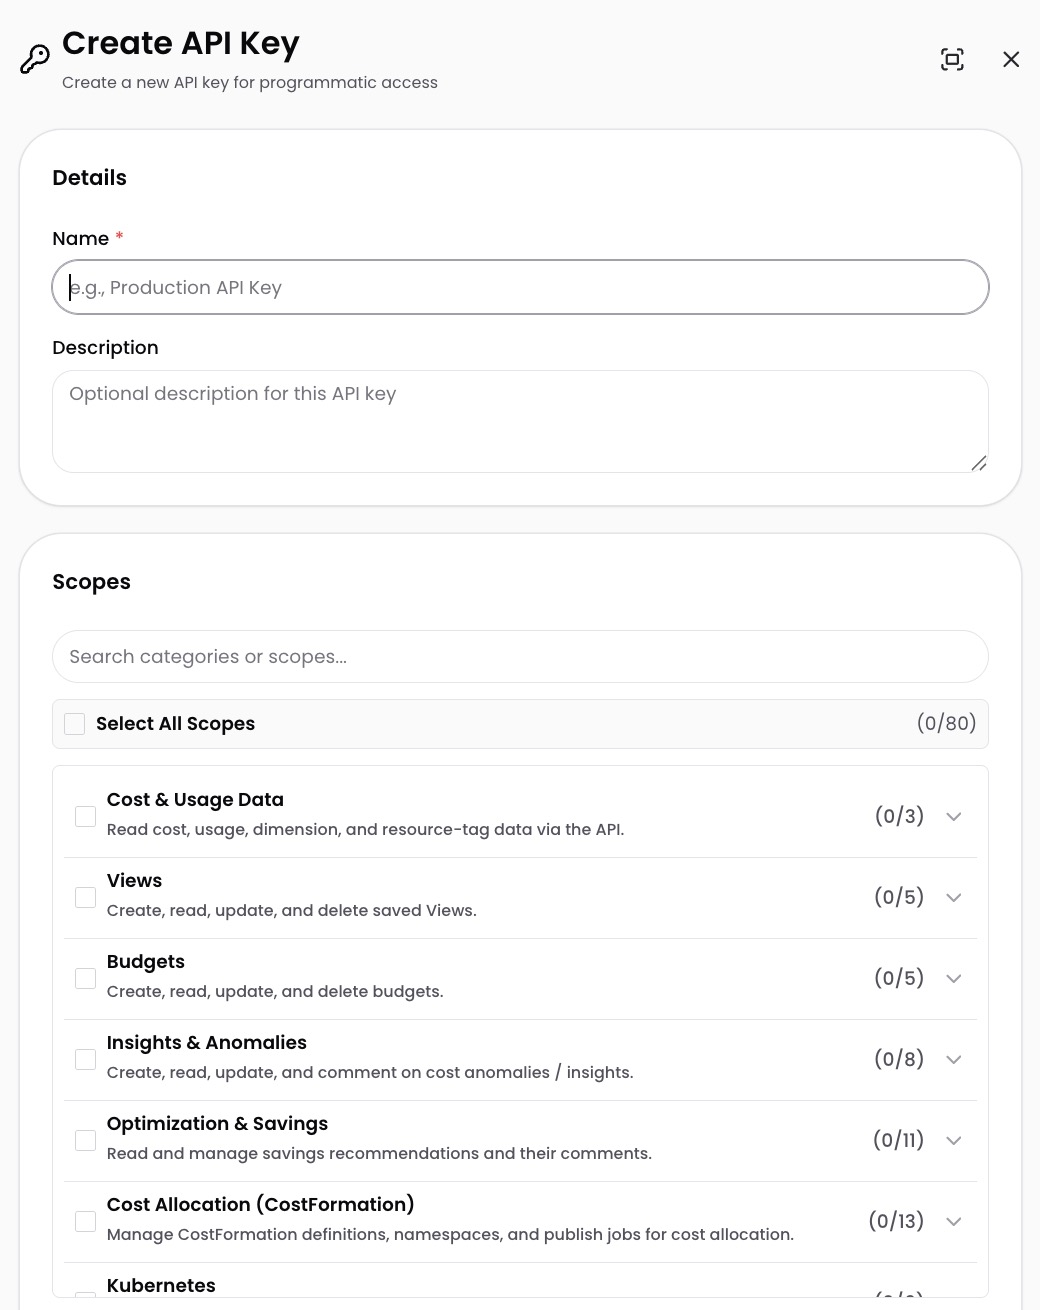Expand the Budgets chevron arrow
This screenshot has height=1310, width=1040.
tap(954, 979)
